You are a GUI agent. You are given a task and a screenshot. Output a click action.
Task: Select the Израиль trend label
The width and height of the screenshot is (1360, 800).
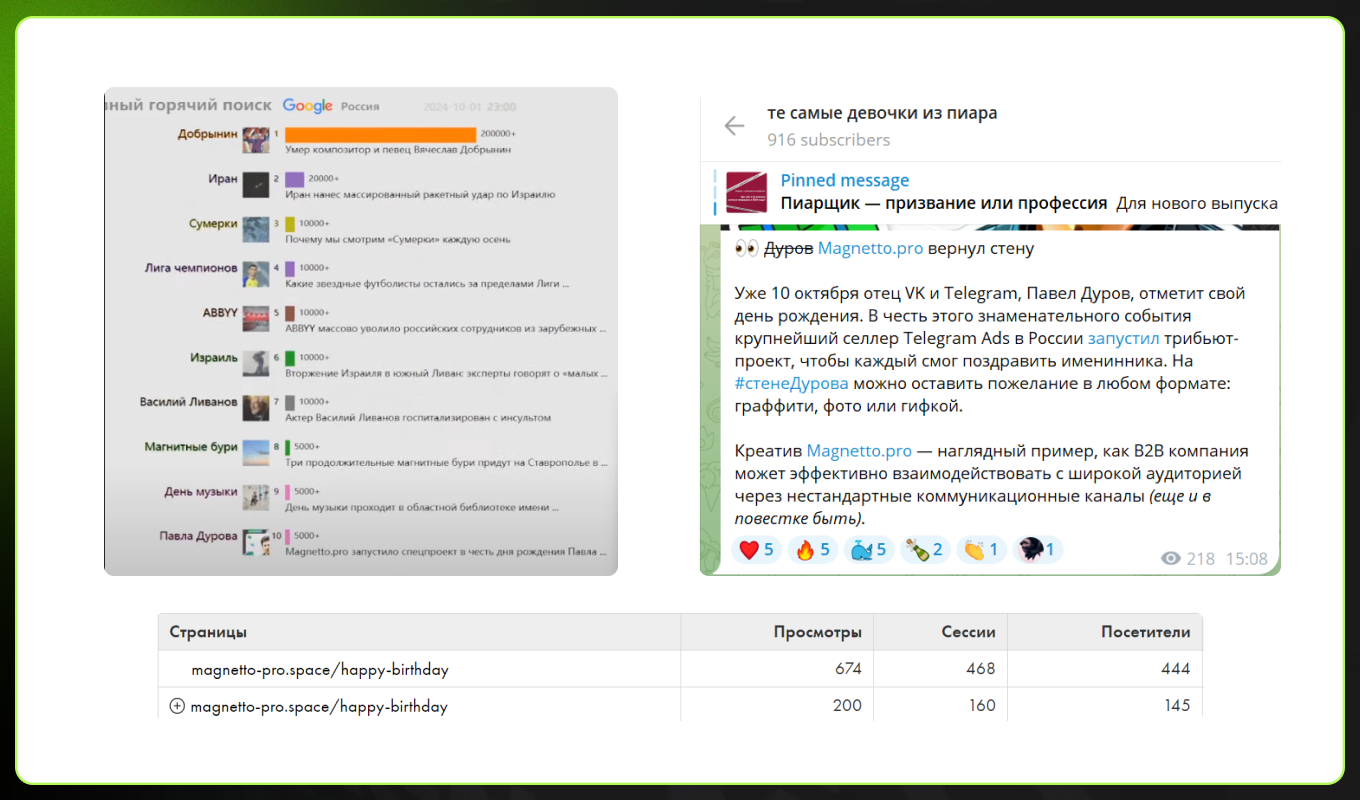[214, 357]
